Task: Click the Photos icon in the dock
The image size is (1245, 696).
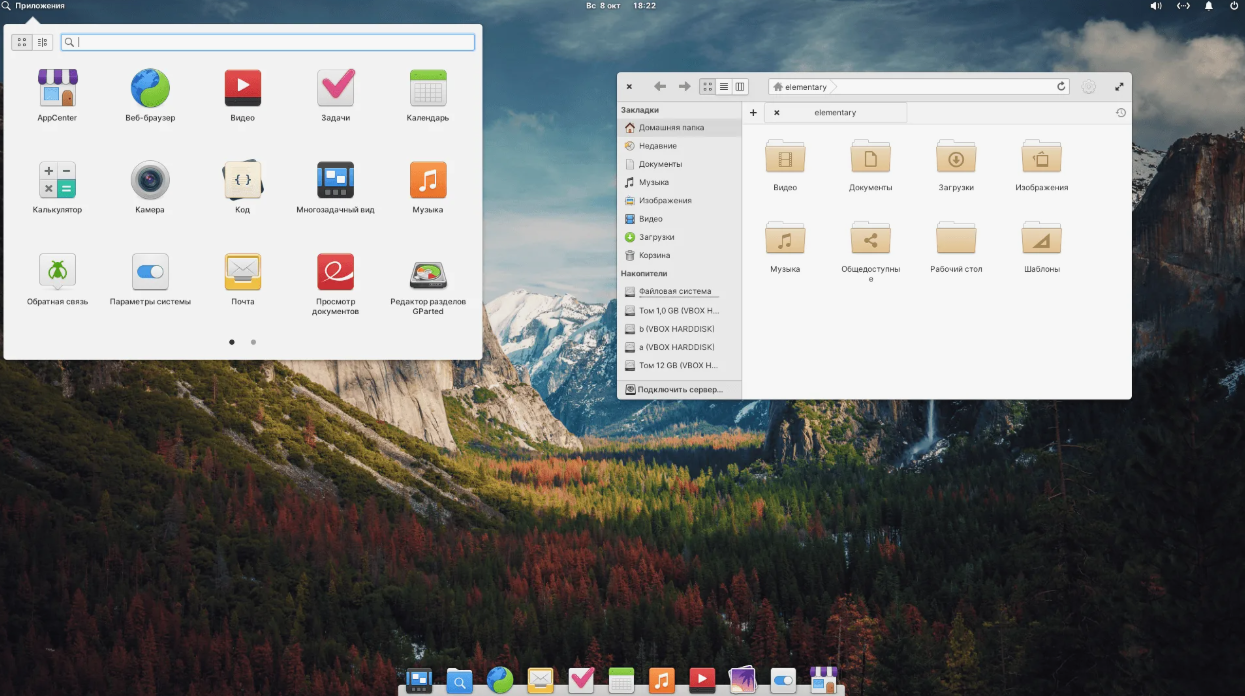Action: point(742,680)
